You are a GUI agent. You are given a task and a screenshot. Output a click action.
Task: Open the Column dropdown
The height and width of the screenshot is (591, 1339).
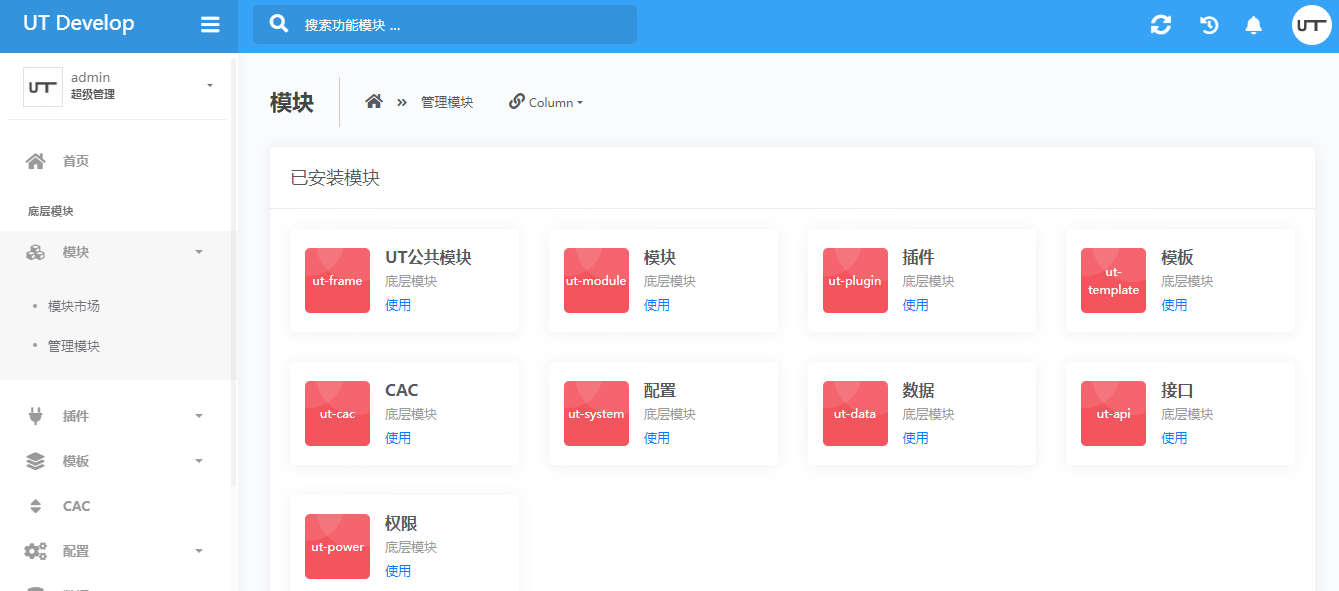coord(546,102)
